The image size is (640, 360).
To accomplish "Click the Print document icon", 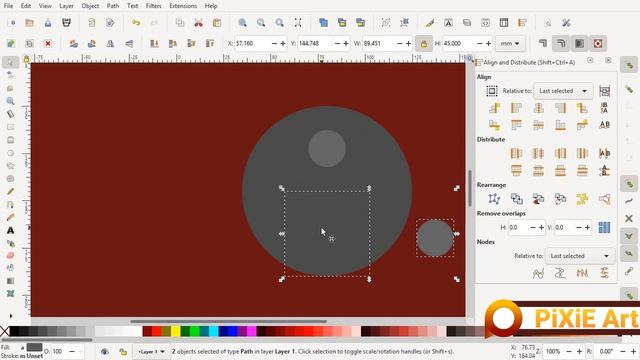I will click(x=67, y=23).
